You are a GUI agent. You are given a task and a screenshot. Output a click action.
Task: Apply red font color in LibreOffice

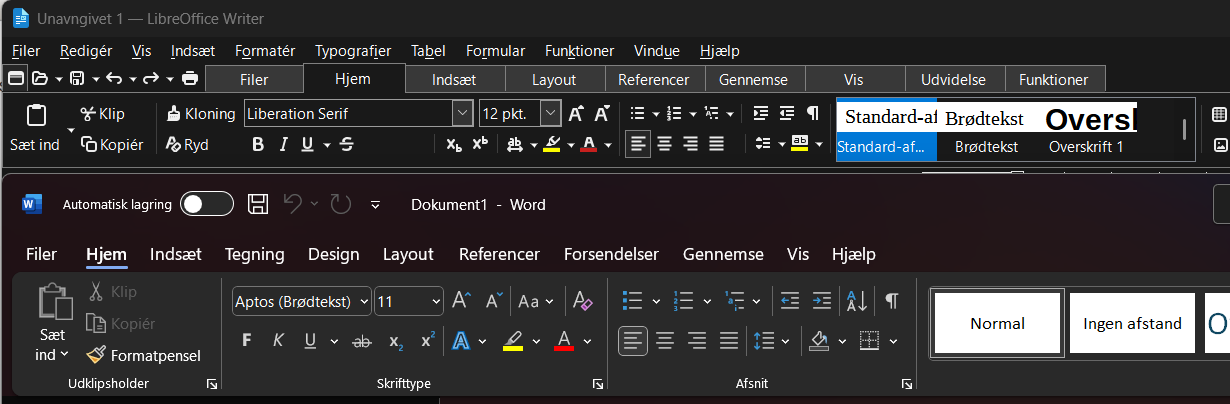(588, 145)
